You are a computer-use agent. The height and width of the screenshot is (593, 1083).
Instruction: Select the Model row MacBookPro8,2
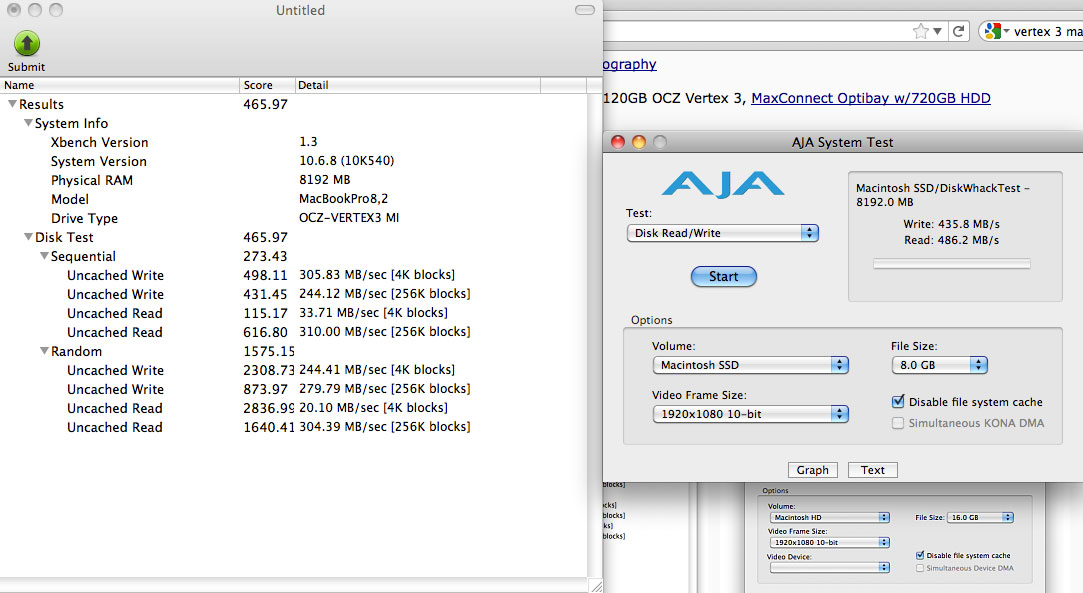[x=294, y=199]
